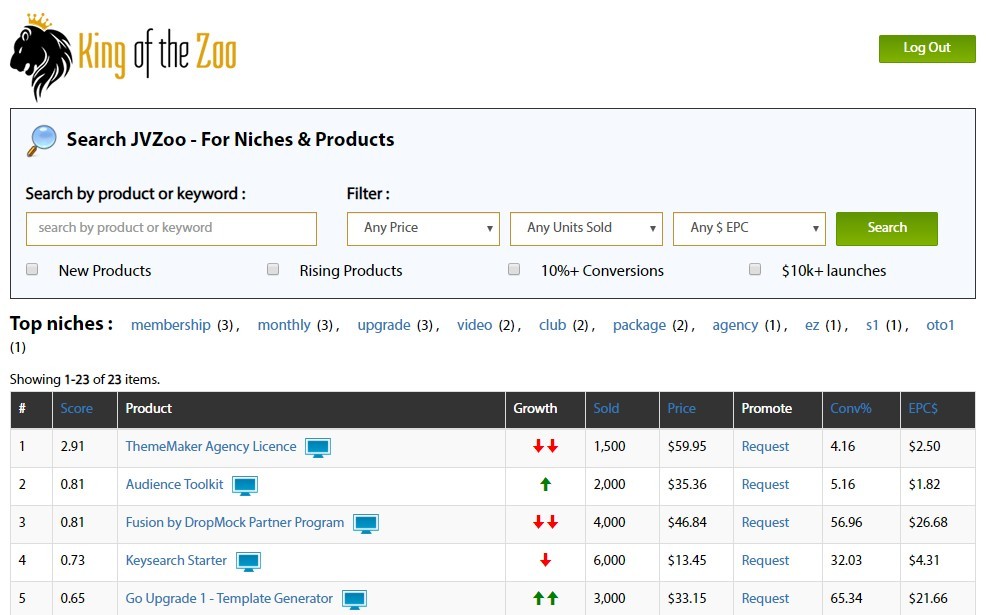The width and height of the screenshot is (986, 615).
Task: Click red down arrows for ThemeMaker row
Action: [x=545, y=446]
